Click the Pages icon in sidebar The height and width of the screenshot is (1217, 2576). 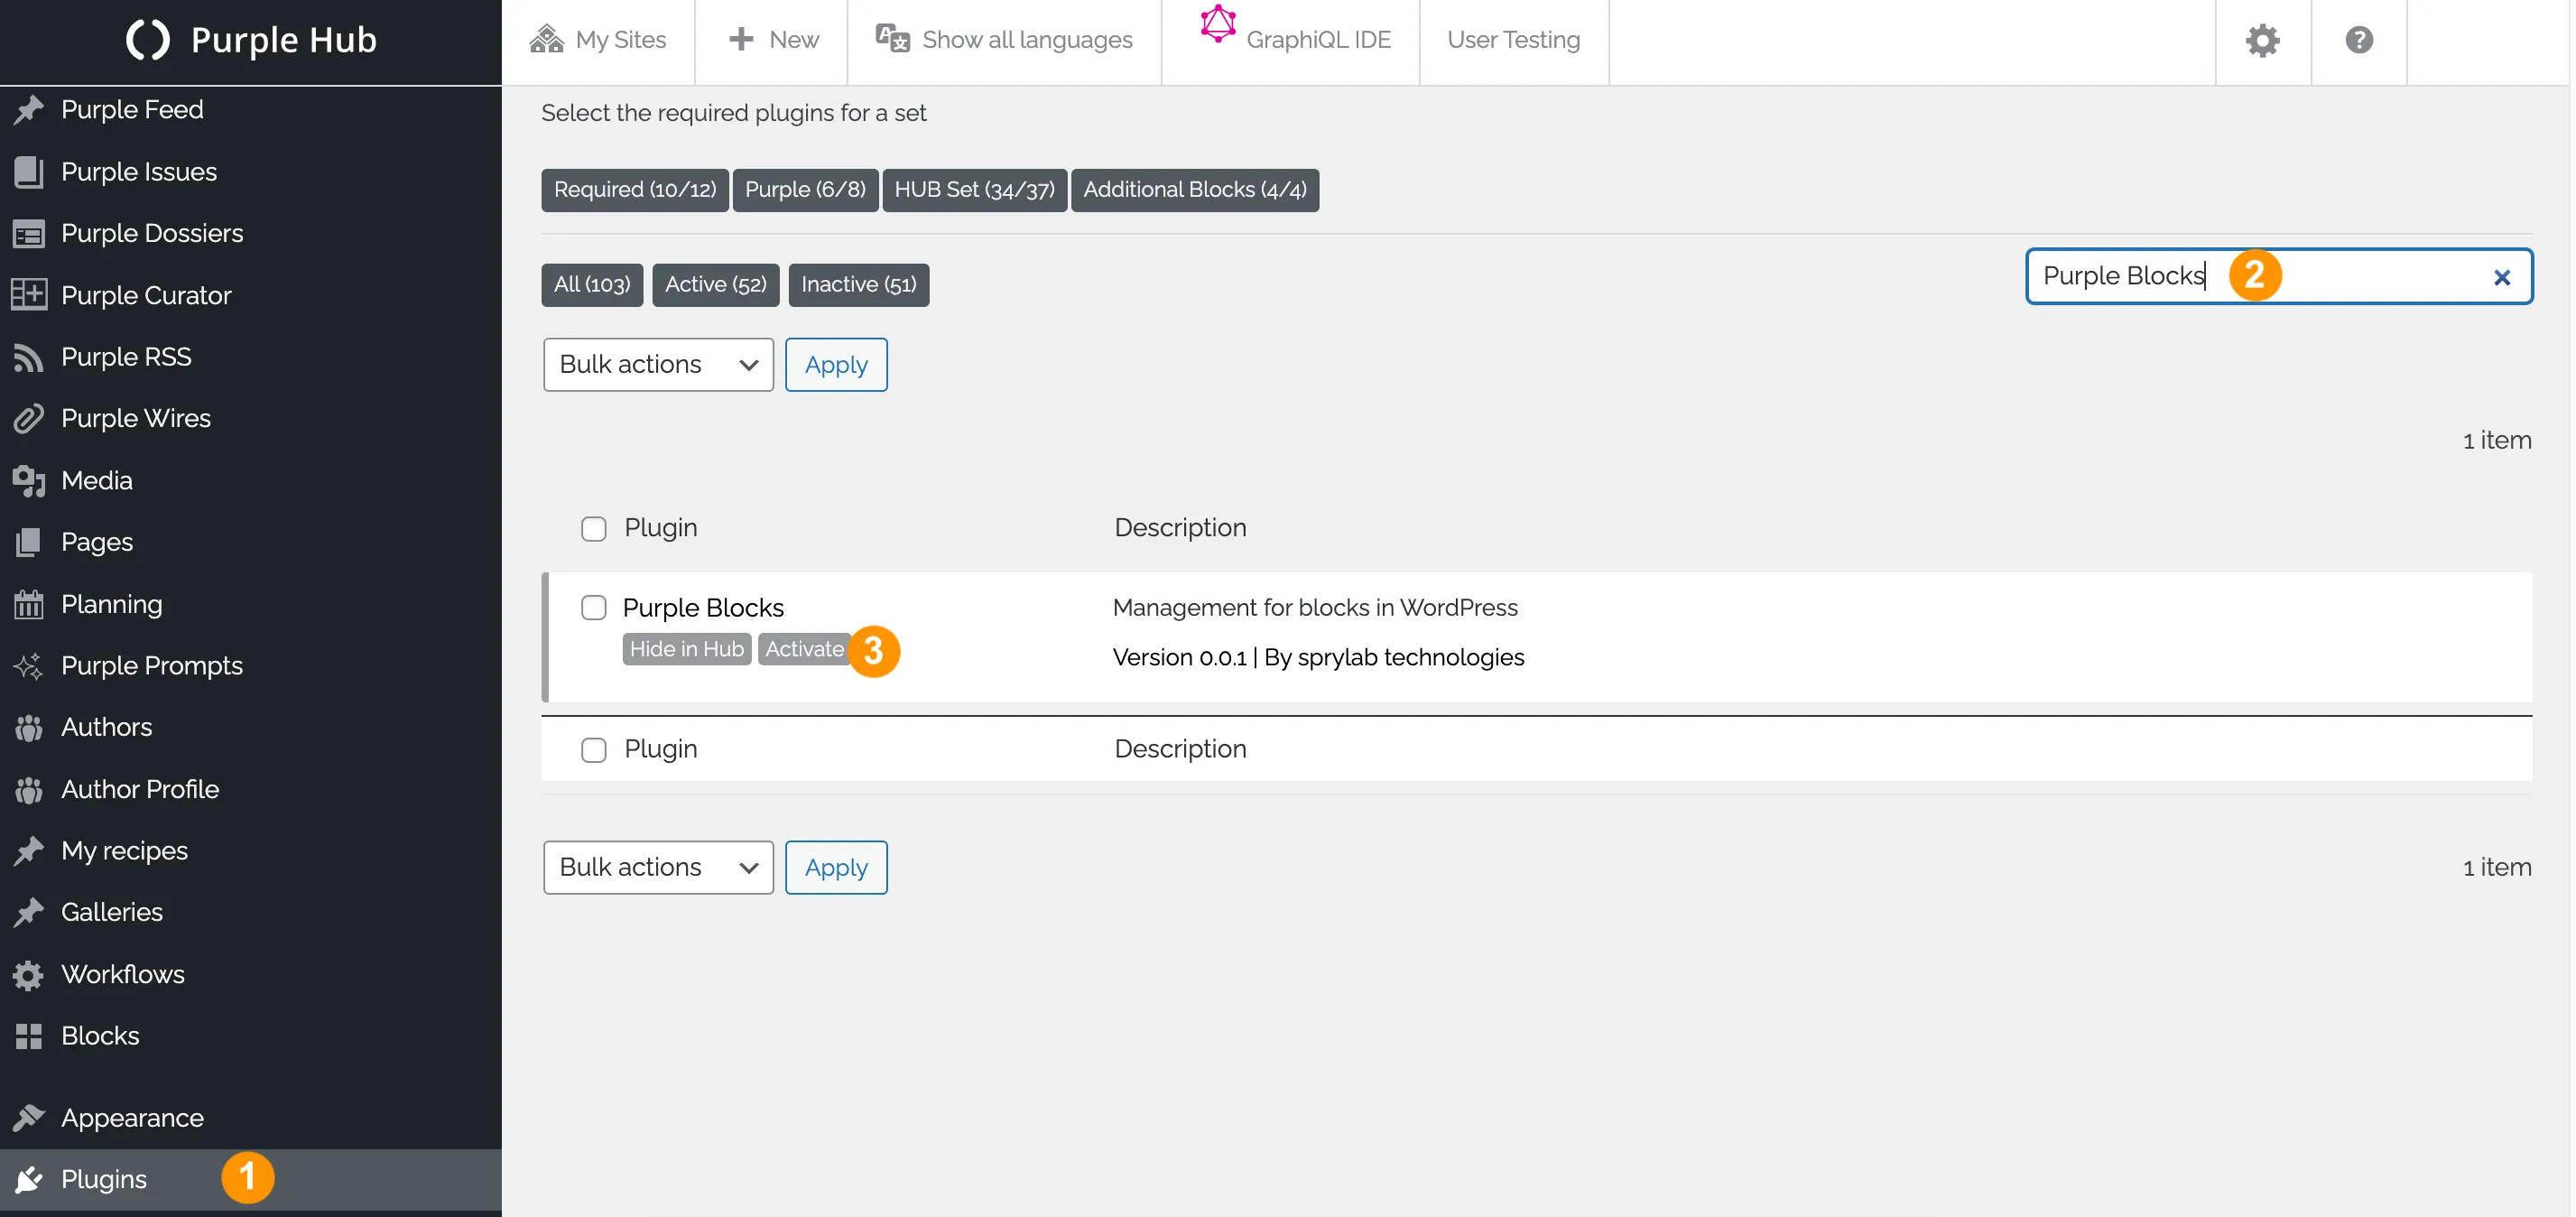point(29,542)
